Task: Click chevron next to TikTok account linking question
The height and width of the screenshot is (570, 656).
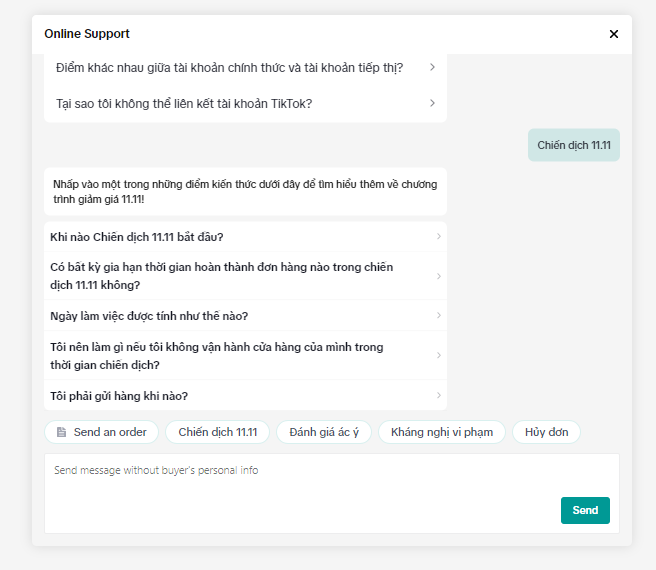Action: click(x=432, y=103)
